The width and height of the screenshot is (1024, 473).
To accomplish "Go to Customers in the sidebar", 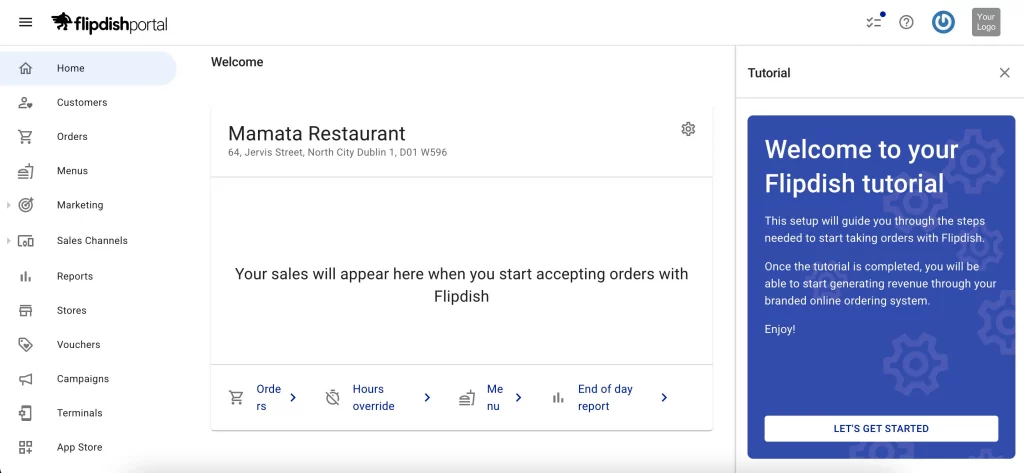I will click(x=81, y=102).
